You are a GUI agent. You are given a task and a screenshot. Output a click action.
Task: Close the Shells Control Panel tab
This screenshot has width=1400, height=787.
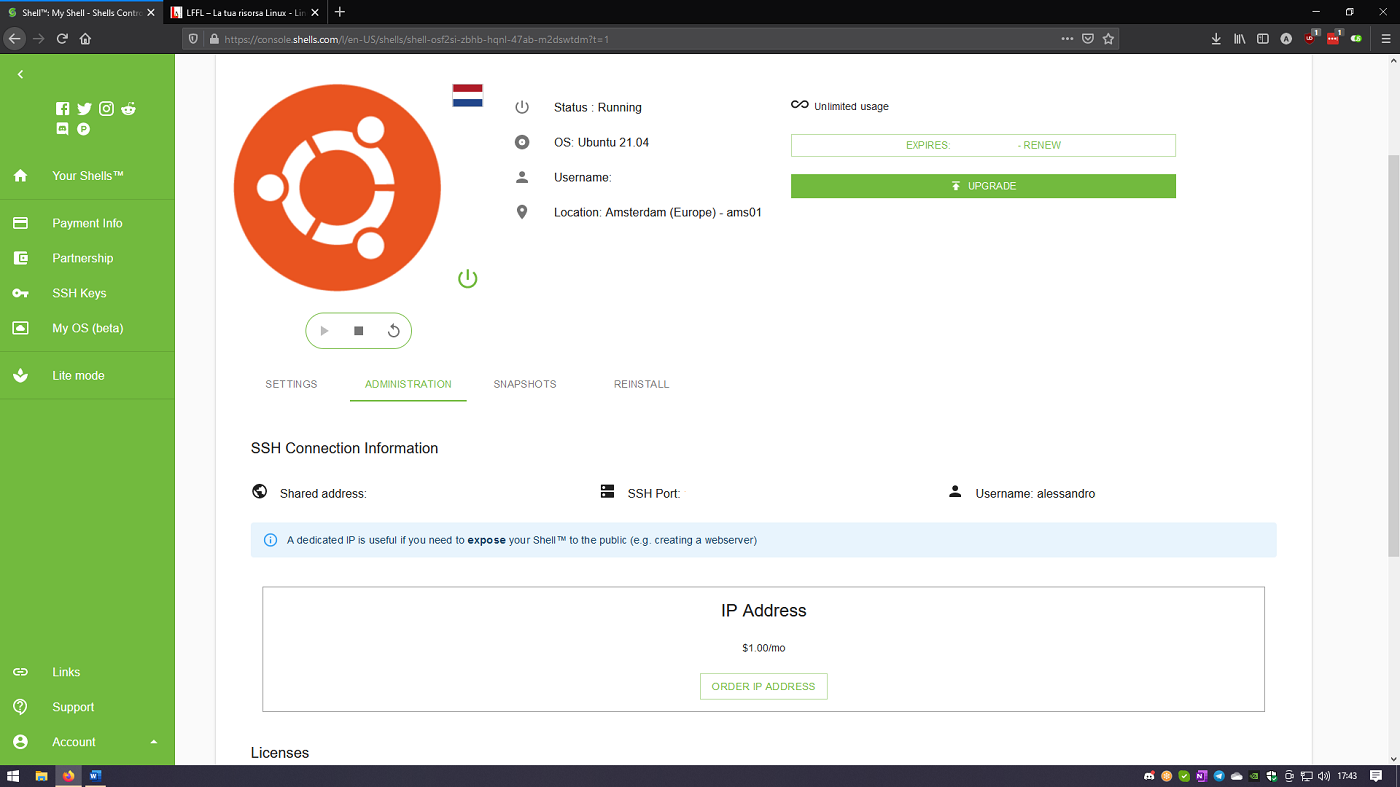click(152, 12)
